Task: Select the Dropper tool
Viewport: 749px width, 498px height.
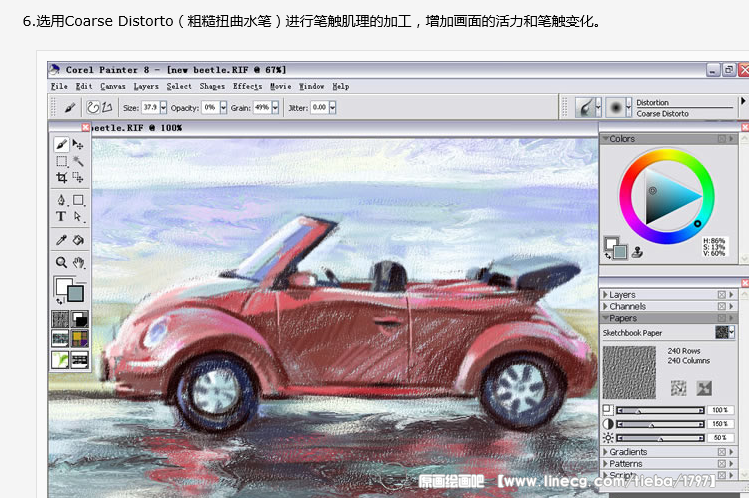Action: (61, 240)
